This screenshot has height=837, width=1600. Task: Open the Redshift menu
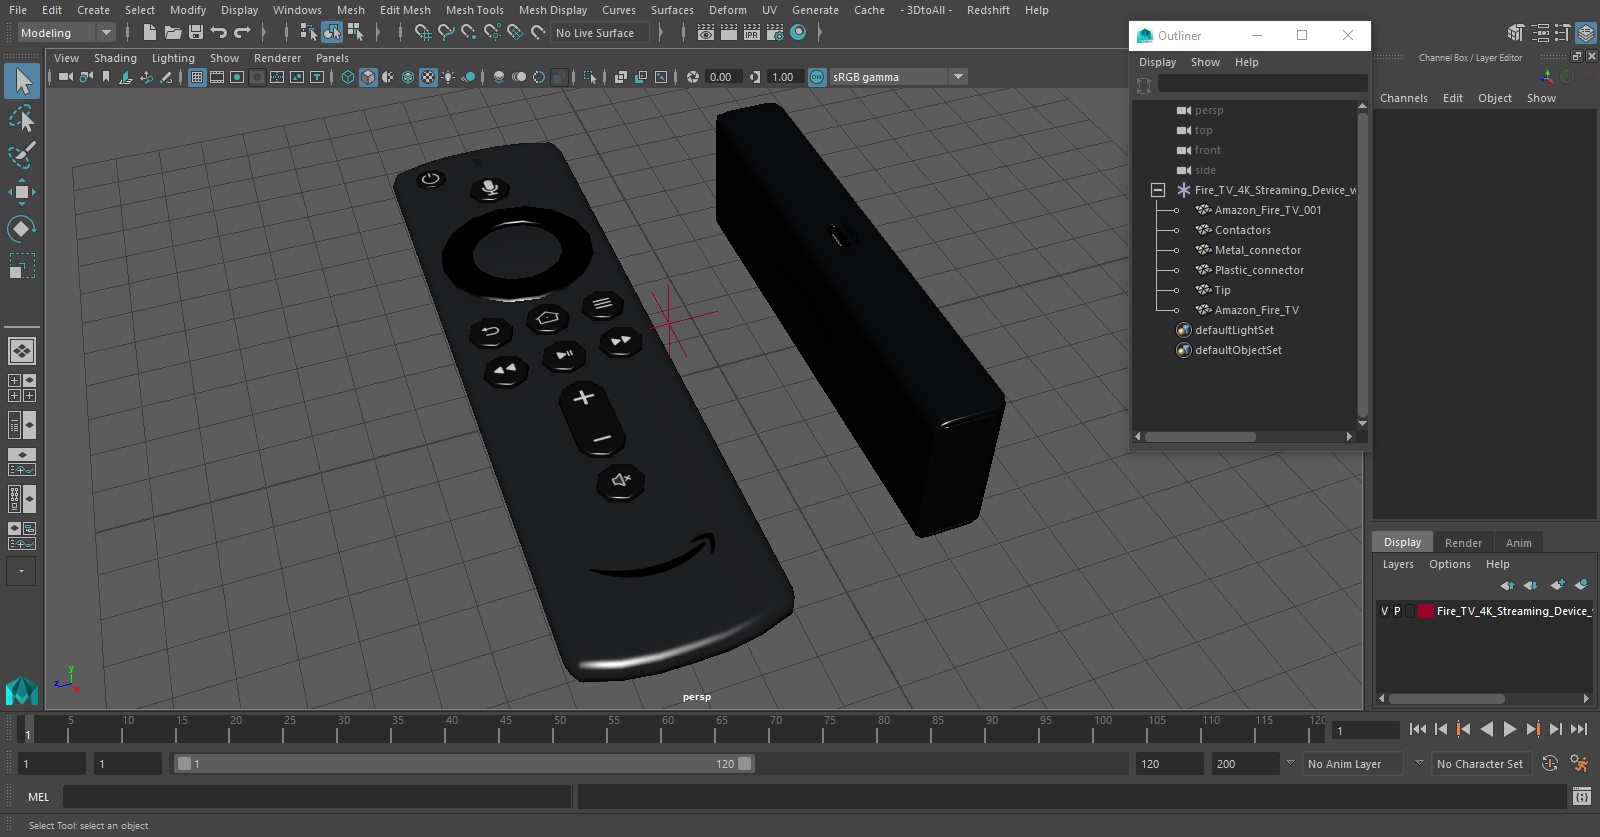click(x=988, y=10)
